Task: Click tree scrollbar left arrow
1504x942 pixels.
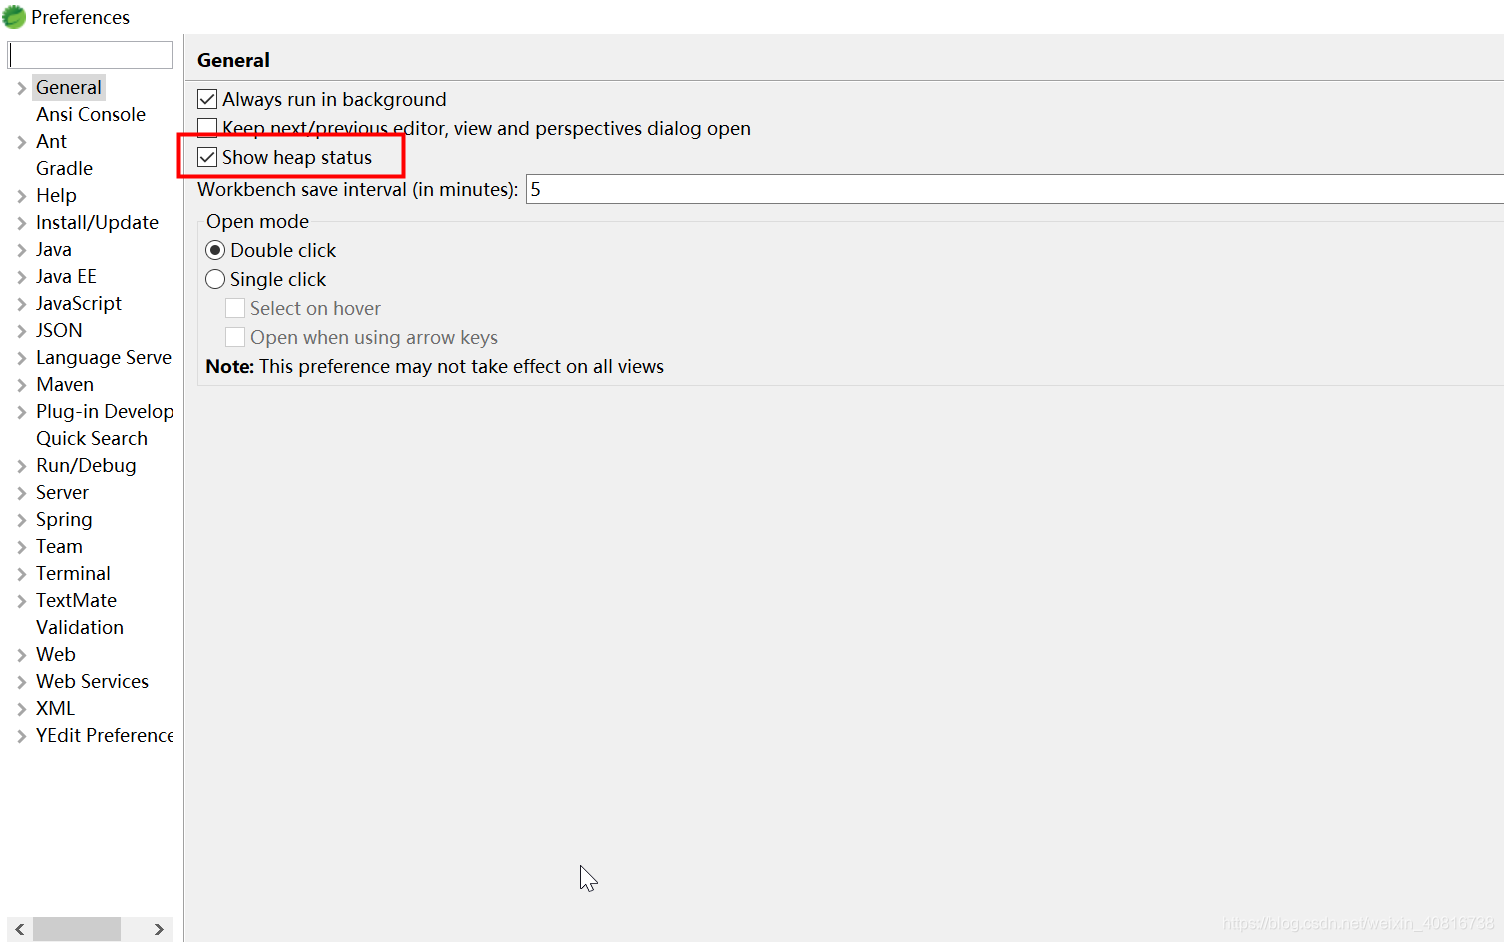Action: pos(20,929)
